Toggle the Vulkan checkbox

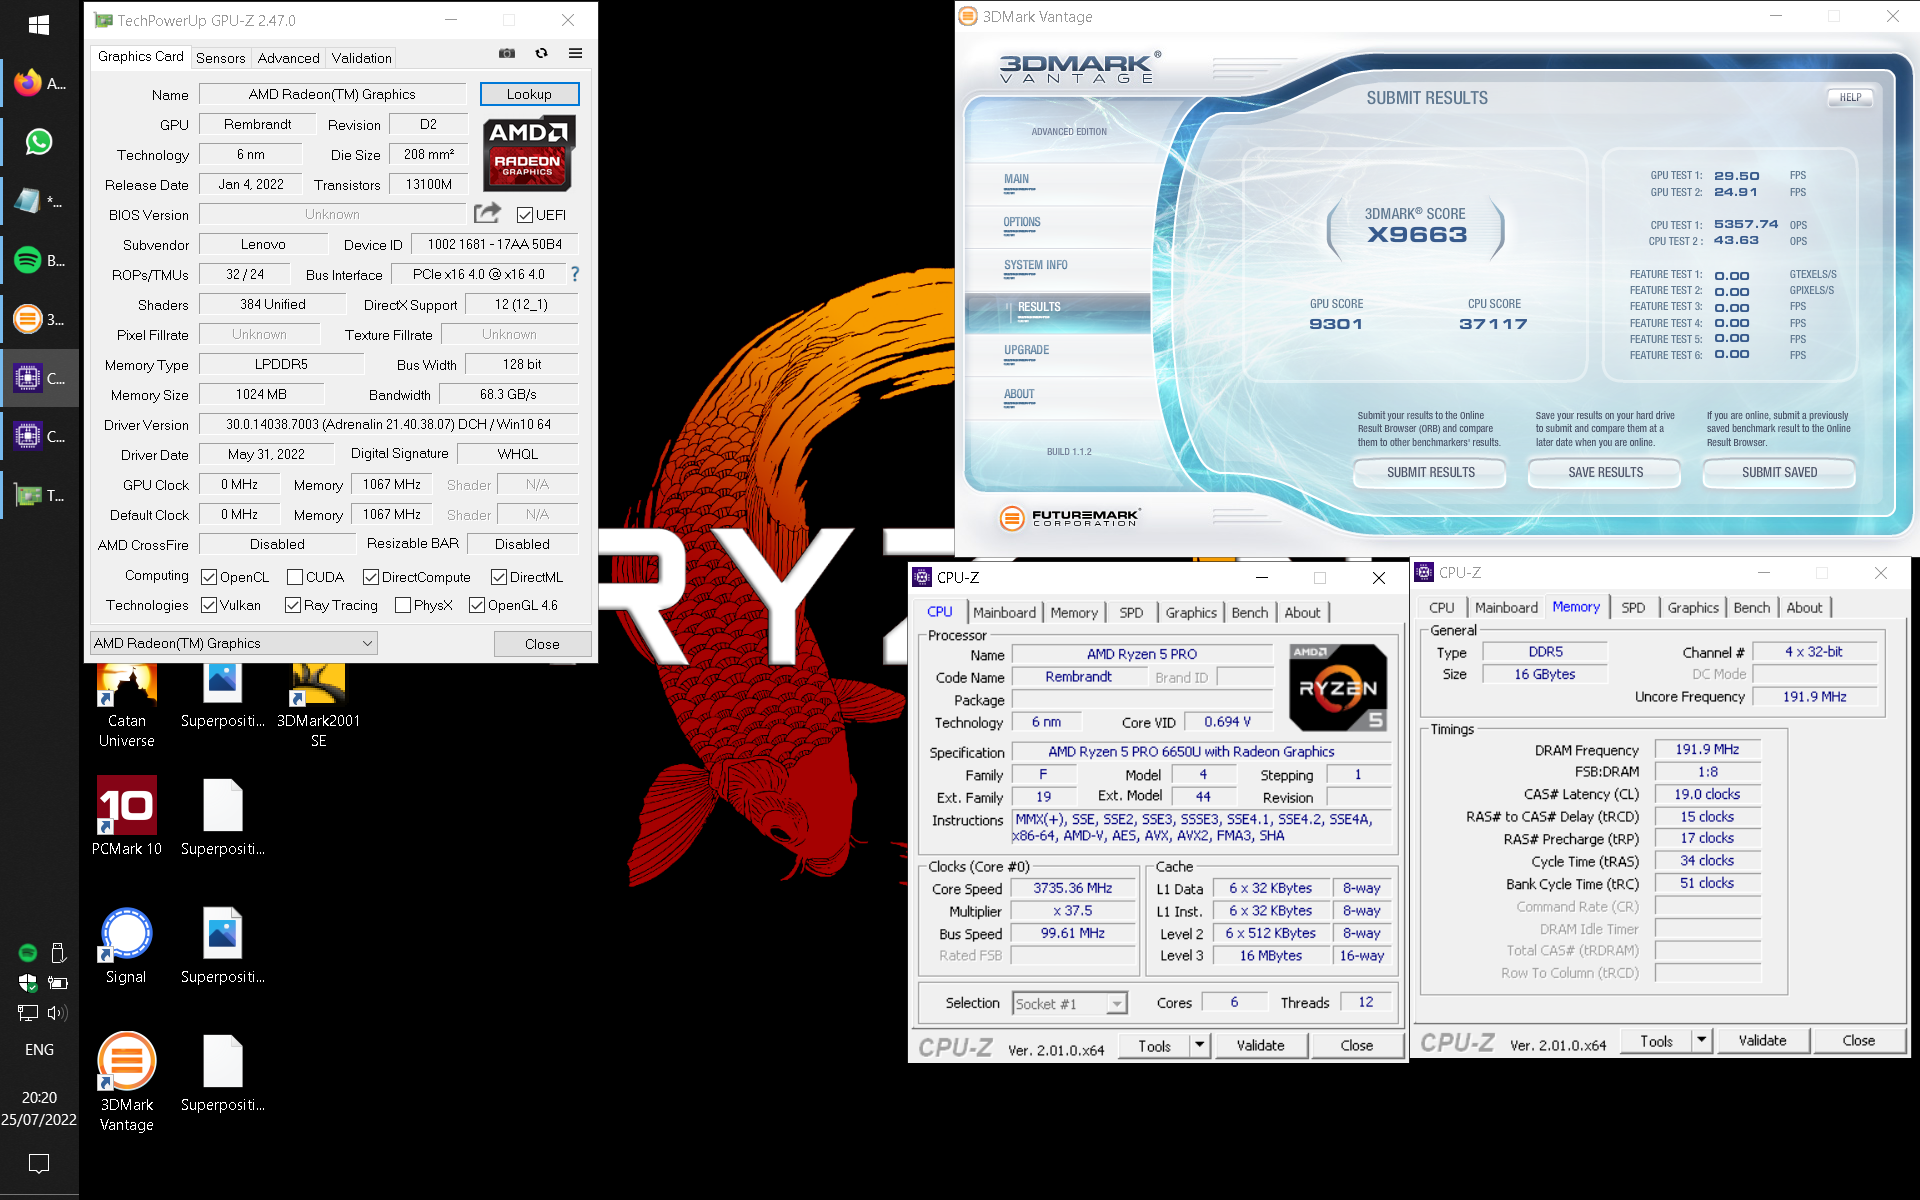[x=209, y=605]
